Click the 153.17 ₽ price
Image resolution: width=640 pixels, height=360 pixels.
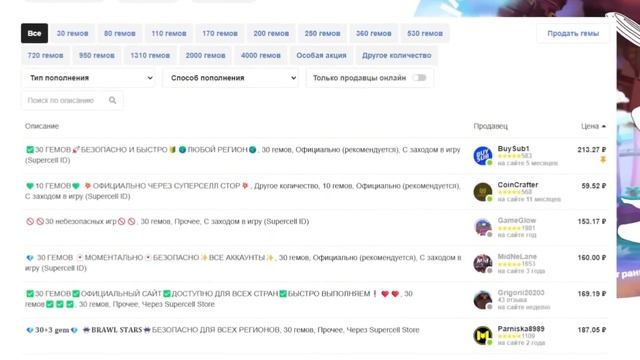[591, 222]
